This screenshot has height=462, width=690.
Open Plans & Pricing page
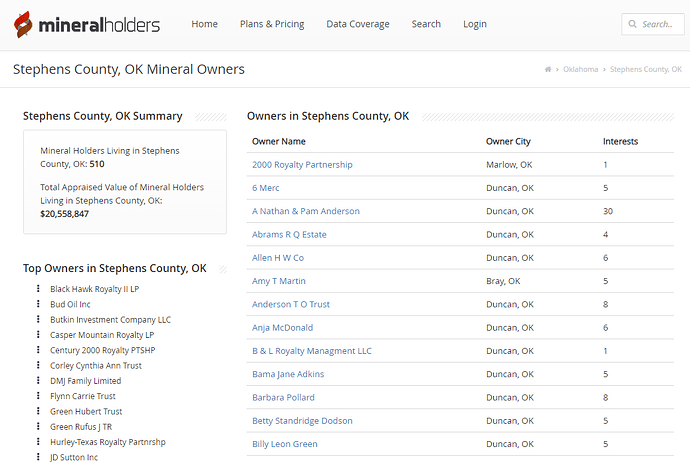pyautogui.click(x=272, y=24)
